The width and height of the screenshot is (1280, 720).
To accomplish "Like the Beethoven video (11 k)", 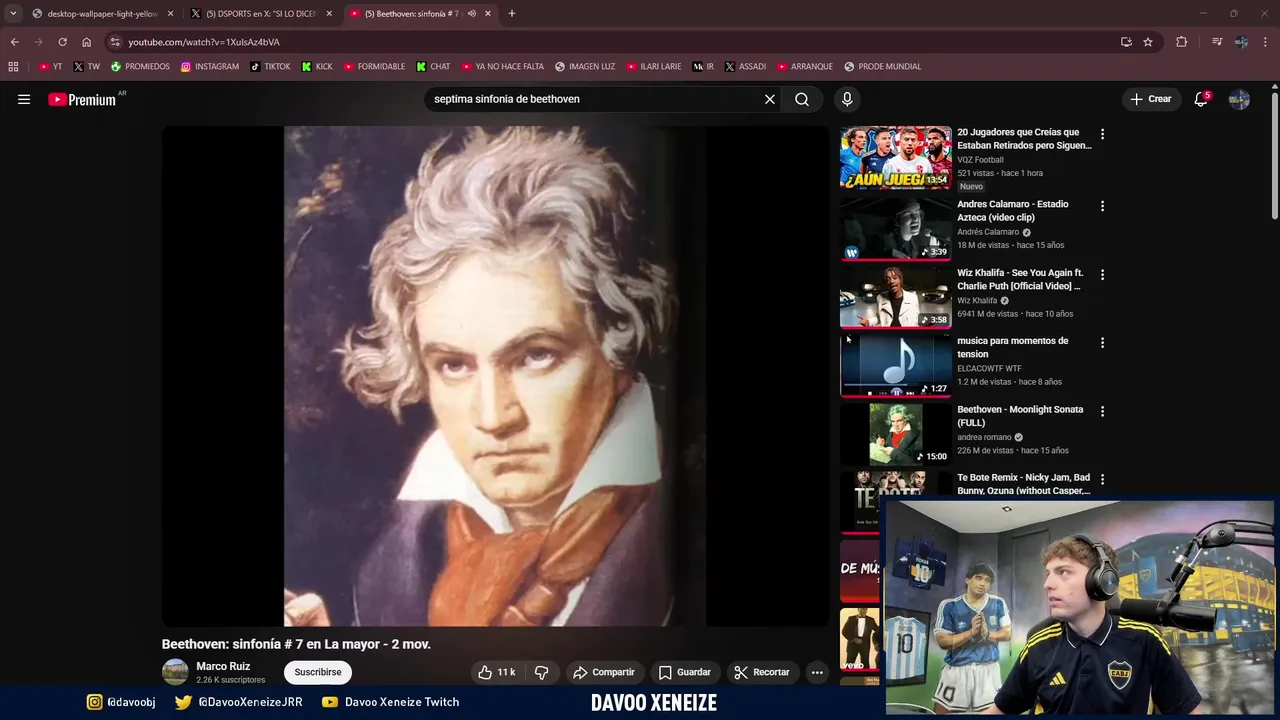I will (496, 672).
